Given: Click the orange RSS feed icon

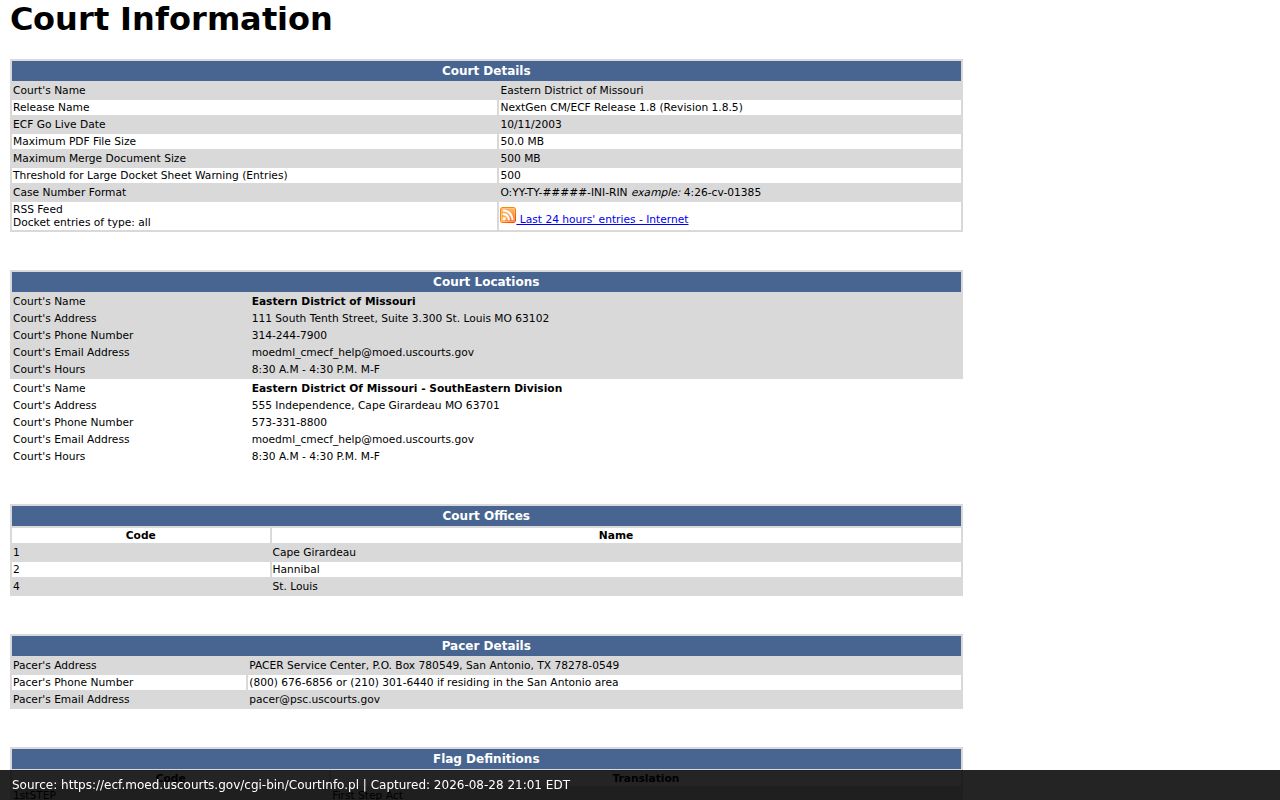Looking at the screenshot, I should (x=508, y=215).
